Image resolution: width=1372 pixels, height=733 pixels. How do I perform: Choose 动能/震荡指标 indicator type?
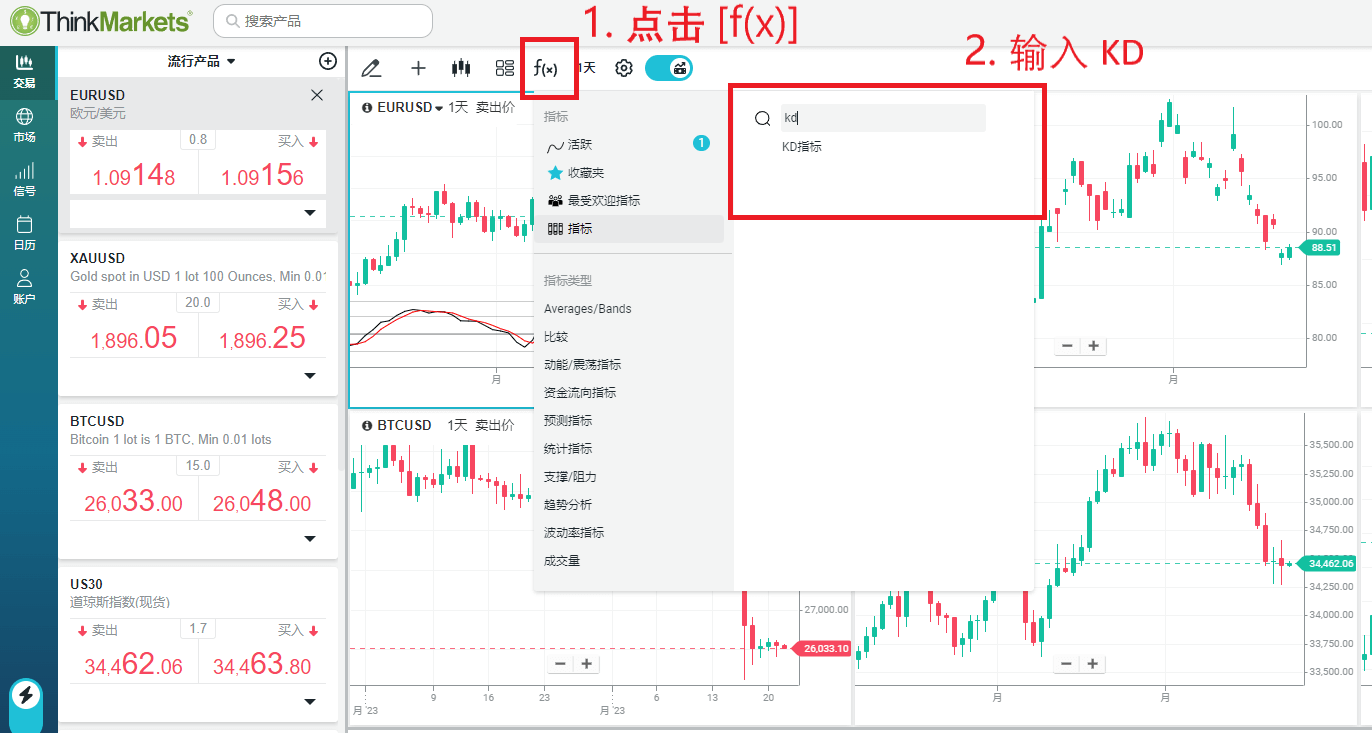pos(582,364)
